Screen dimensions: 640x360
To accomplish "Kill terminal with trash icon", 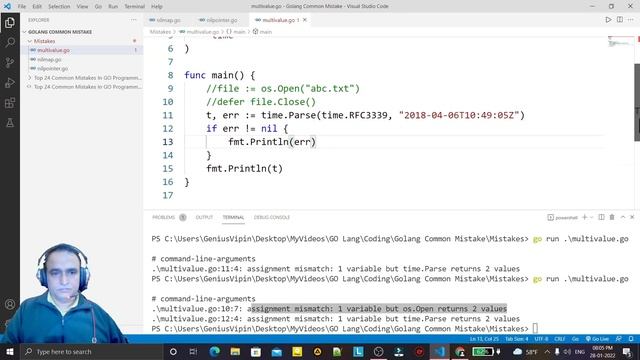I will pyautogui.click(x=612, y=217).
